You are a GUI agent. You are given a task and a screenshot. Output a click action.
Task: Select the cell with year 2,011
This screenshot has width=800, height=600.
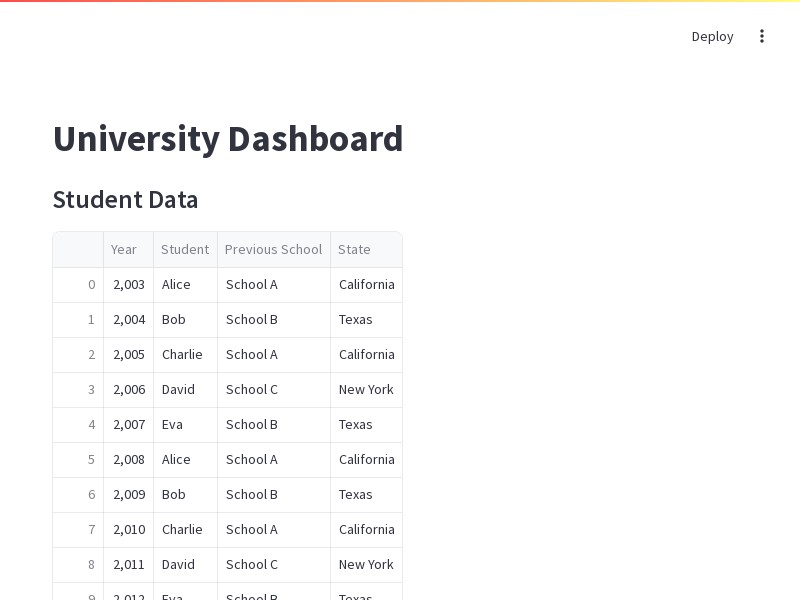(x=129, y=565)
